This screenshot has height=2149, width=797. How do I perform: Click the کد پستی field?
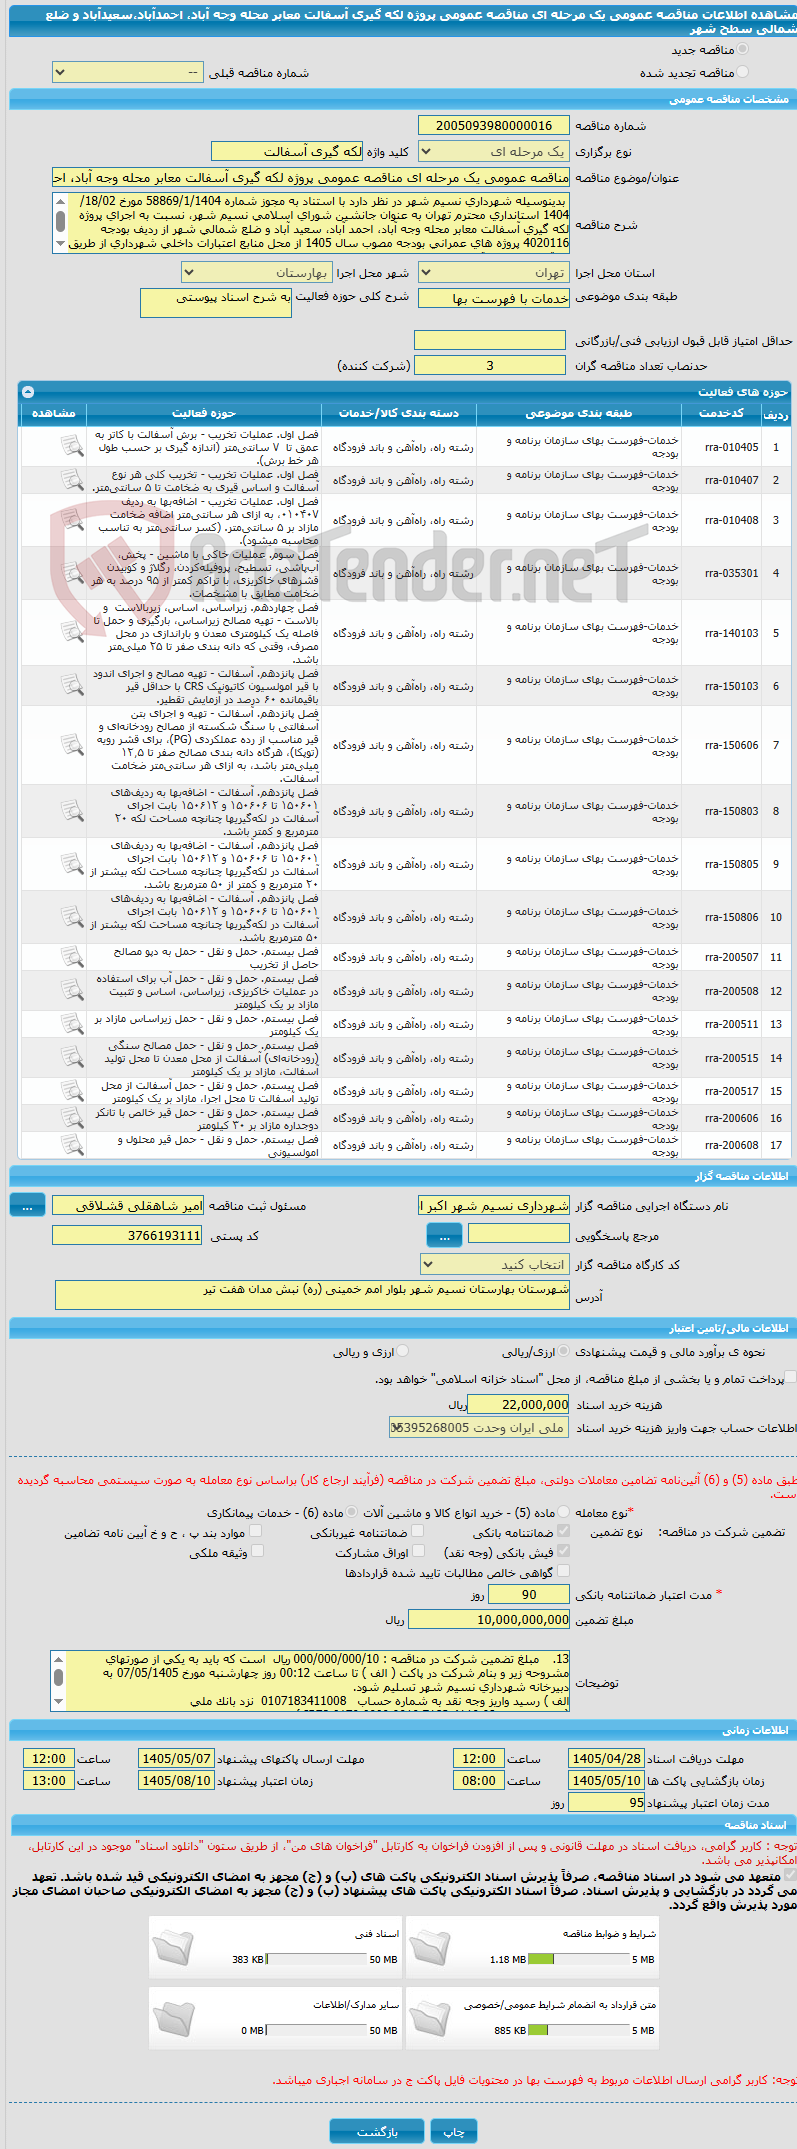pos(127,1236)
